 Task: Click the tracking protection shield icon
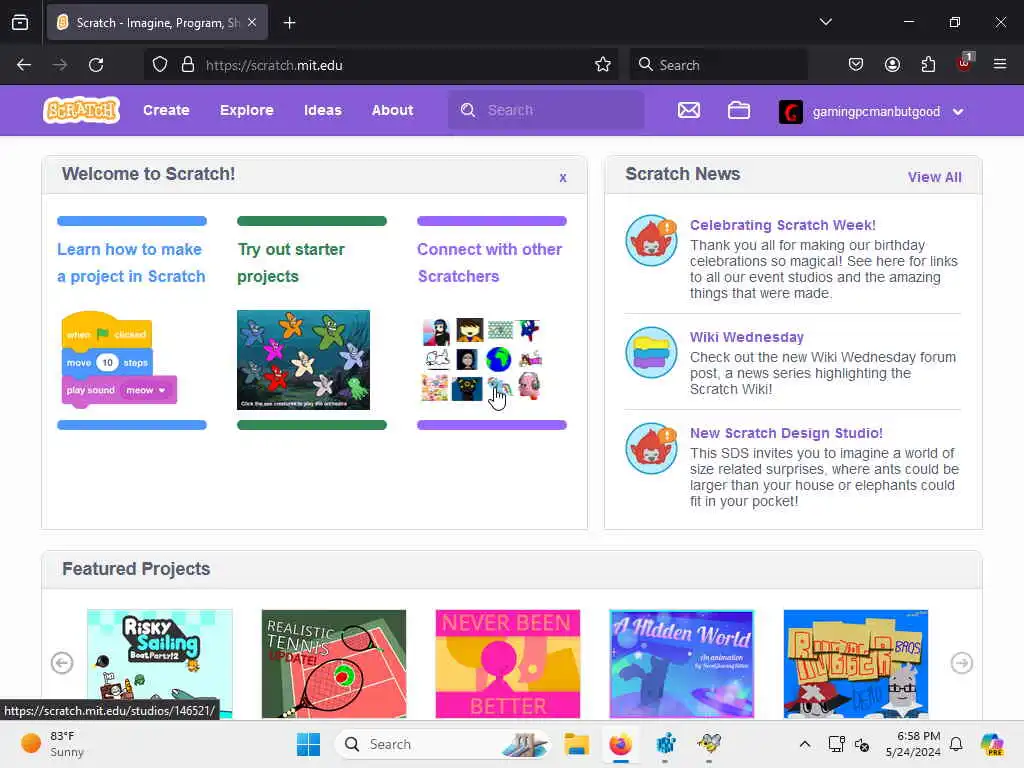[x=160, y=65]
